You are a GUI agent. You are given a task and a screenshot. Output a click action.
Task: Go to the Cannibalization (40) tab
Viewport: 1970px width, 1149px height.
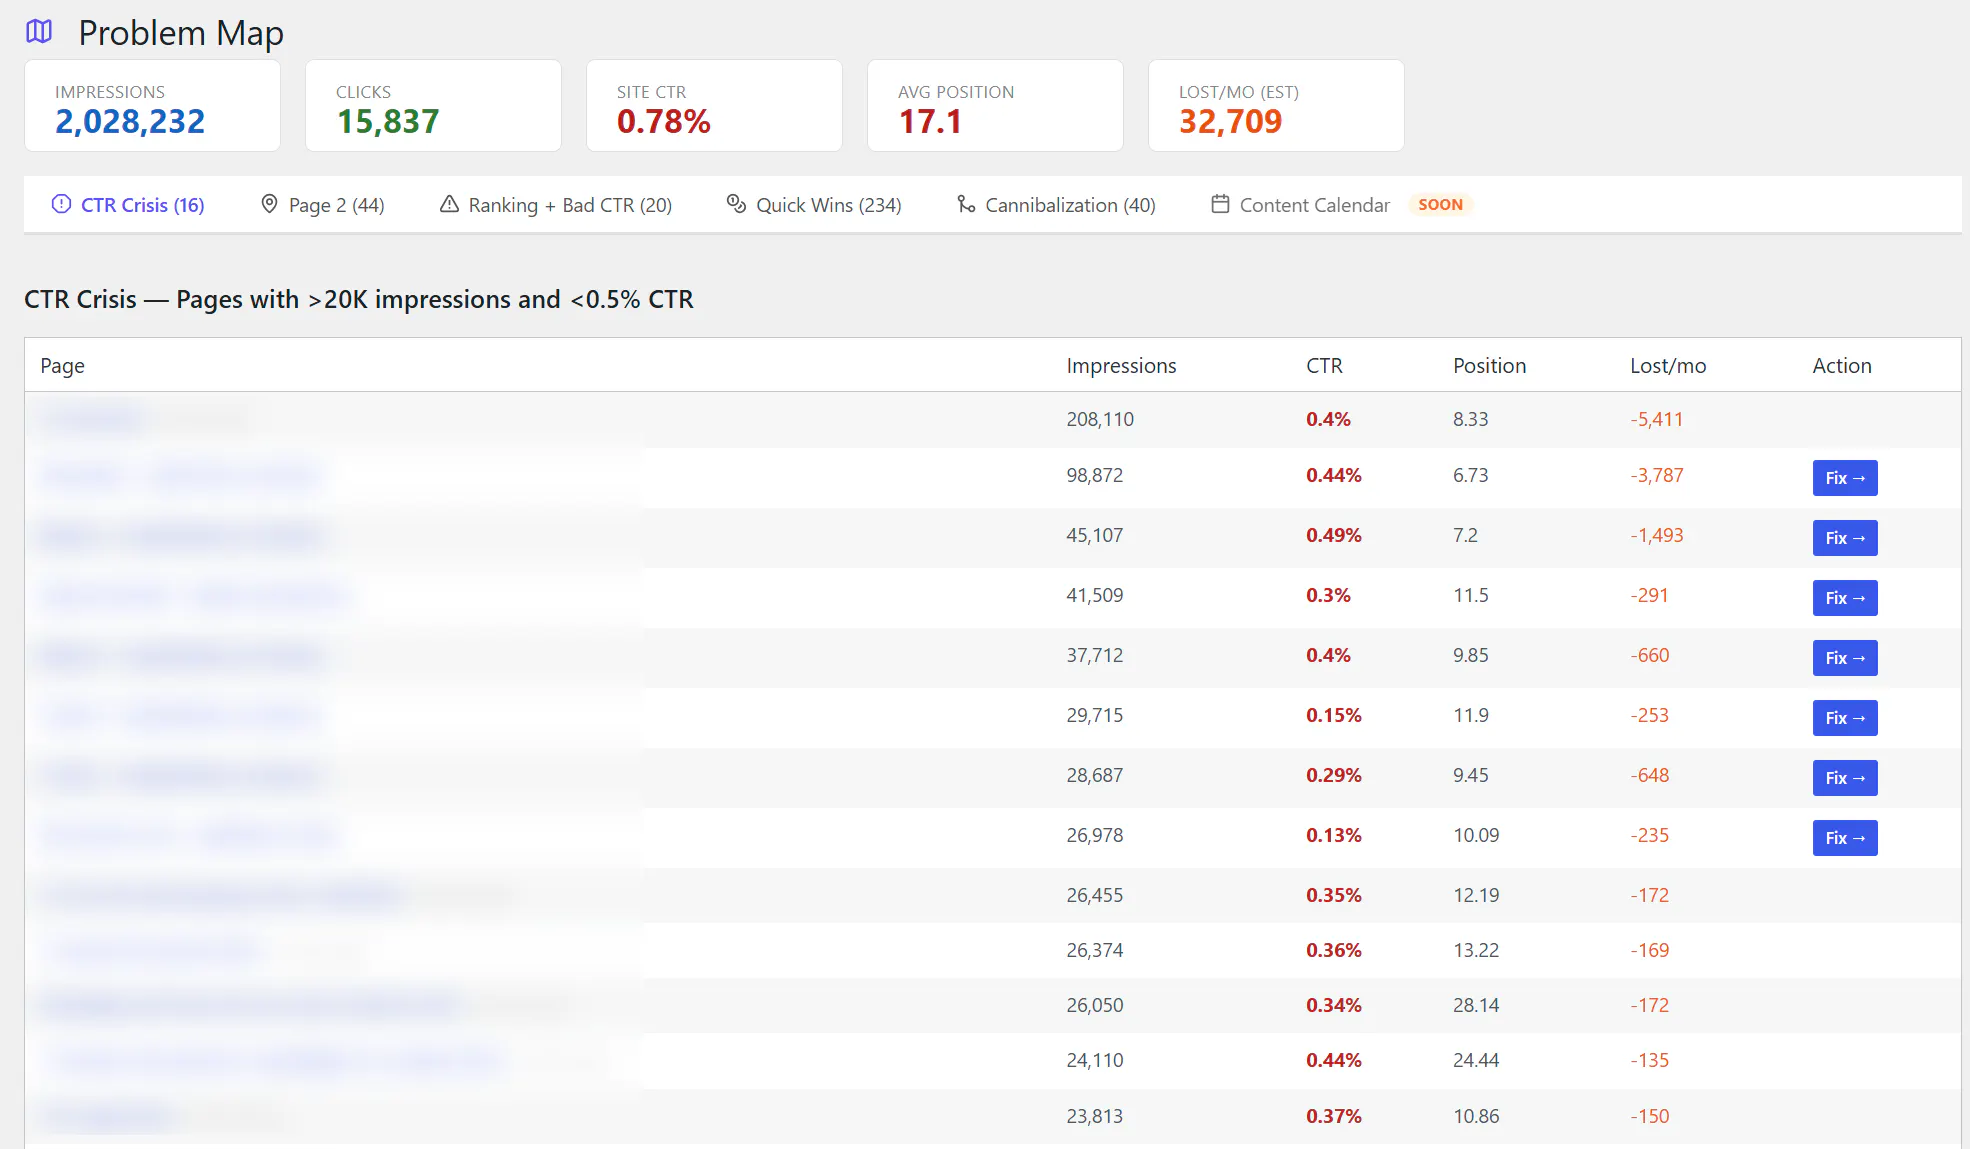tap(1056, 205)
